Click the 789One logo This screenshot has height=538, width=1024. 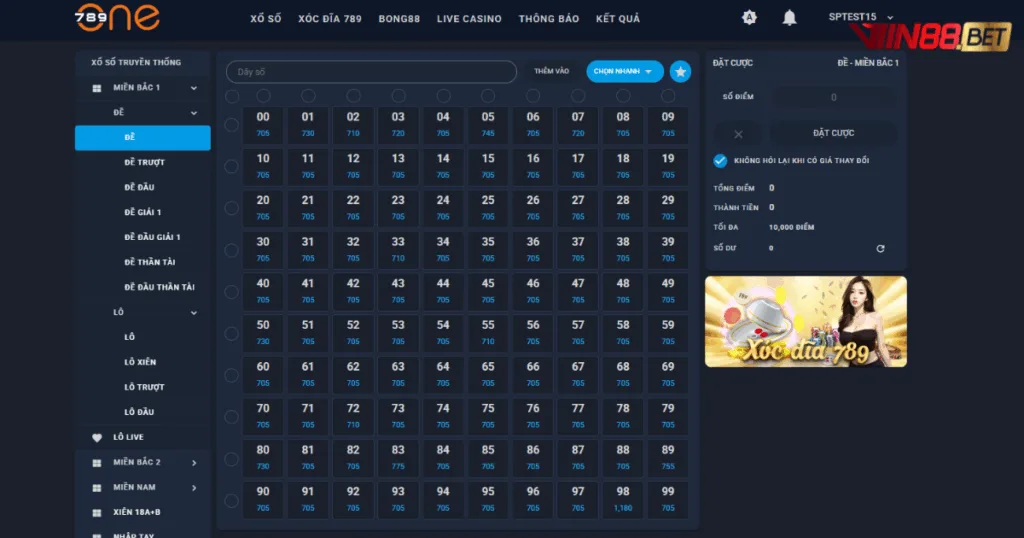click(118, 17)
